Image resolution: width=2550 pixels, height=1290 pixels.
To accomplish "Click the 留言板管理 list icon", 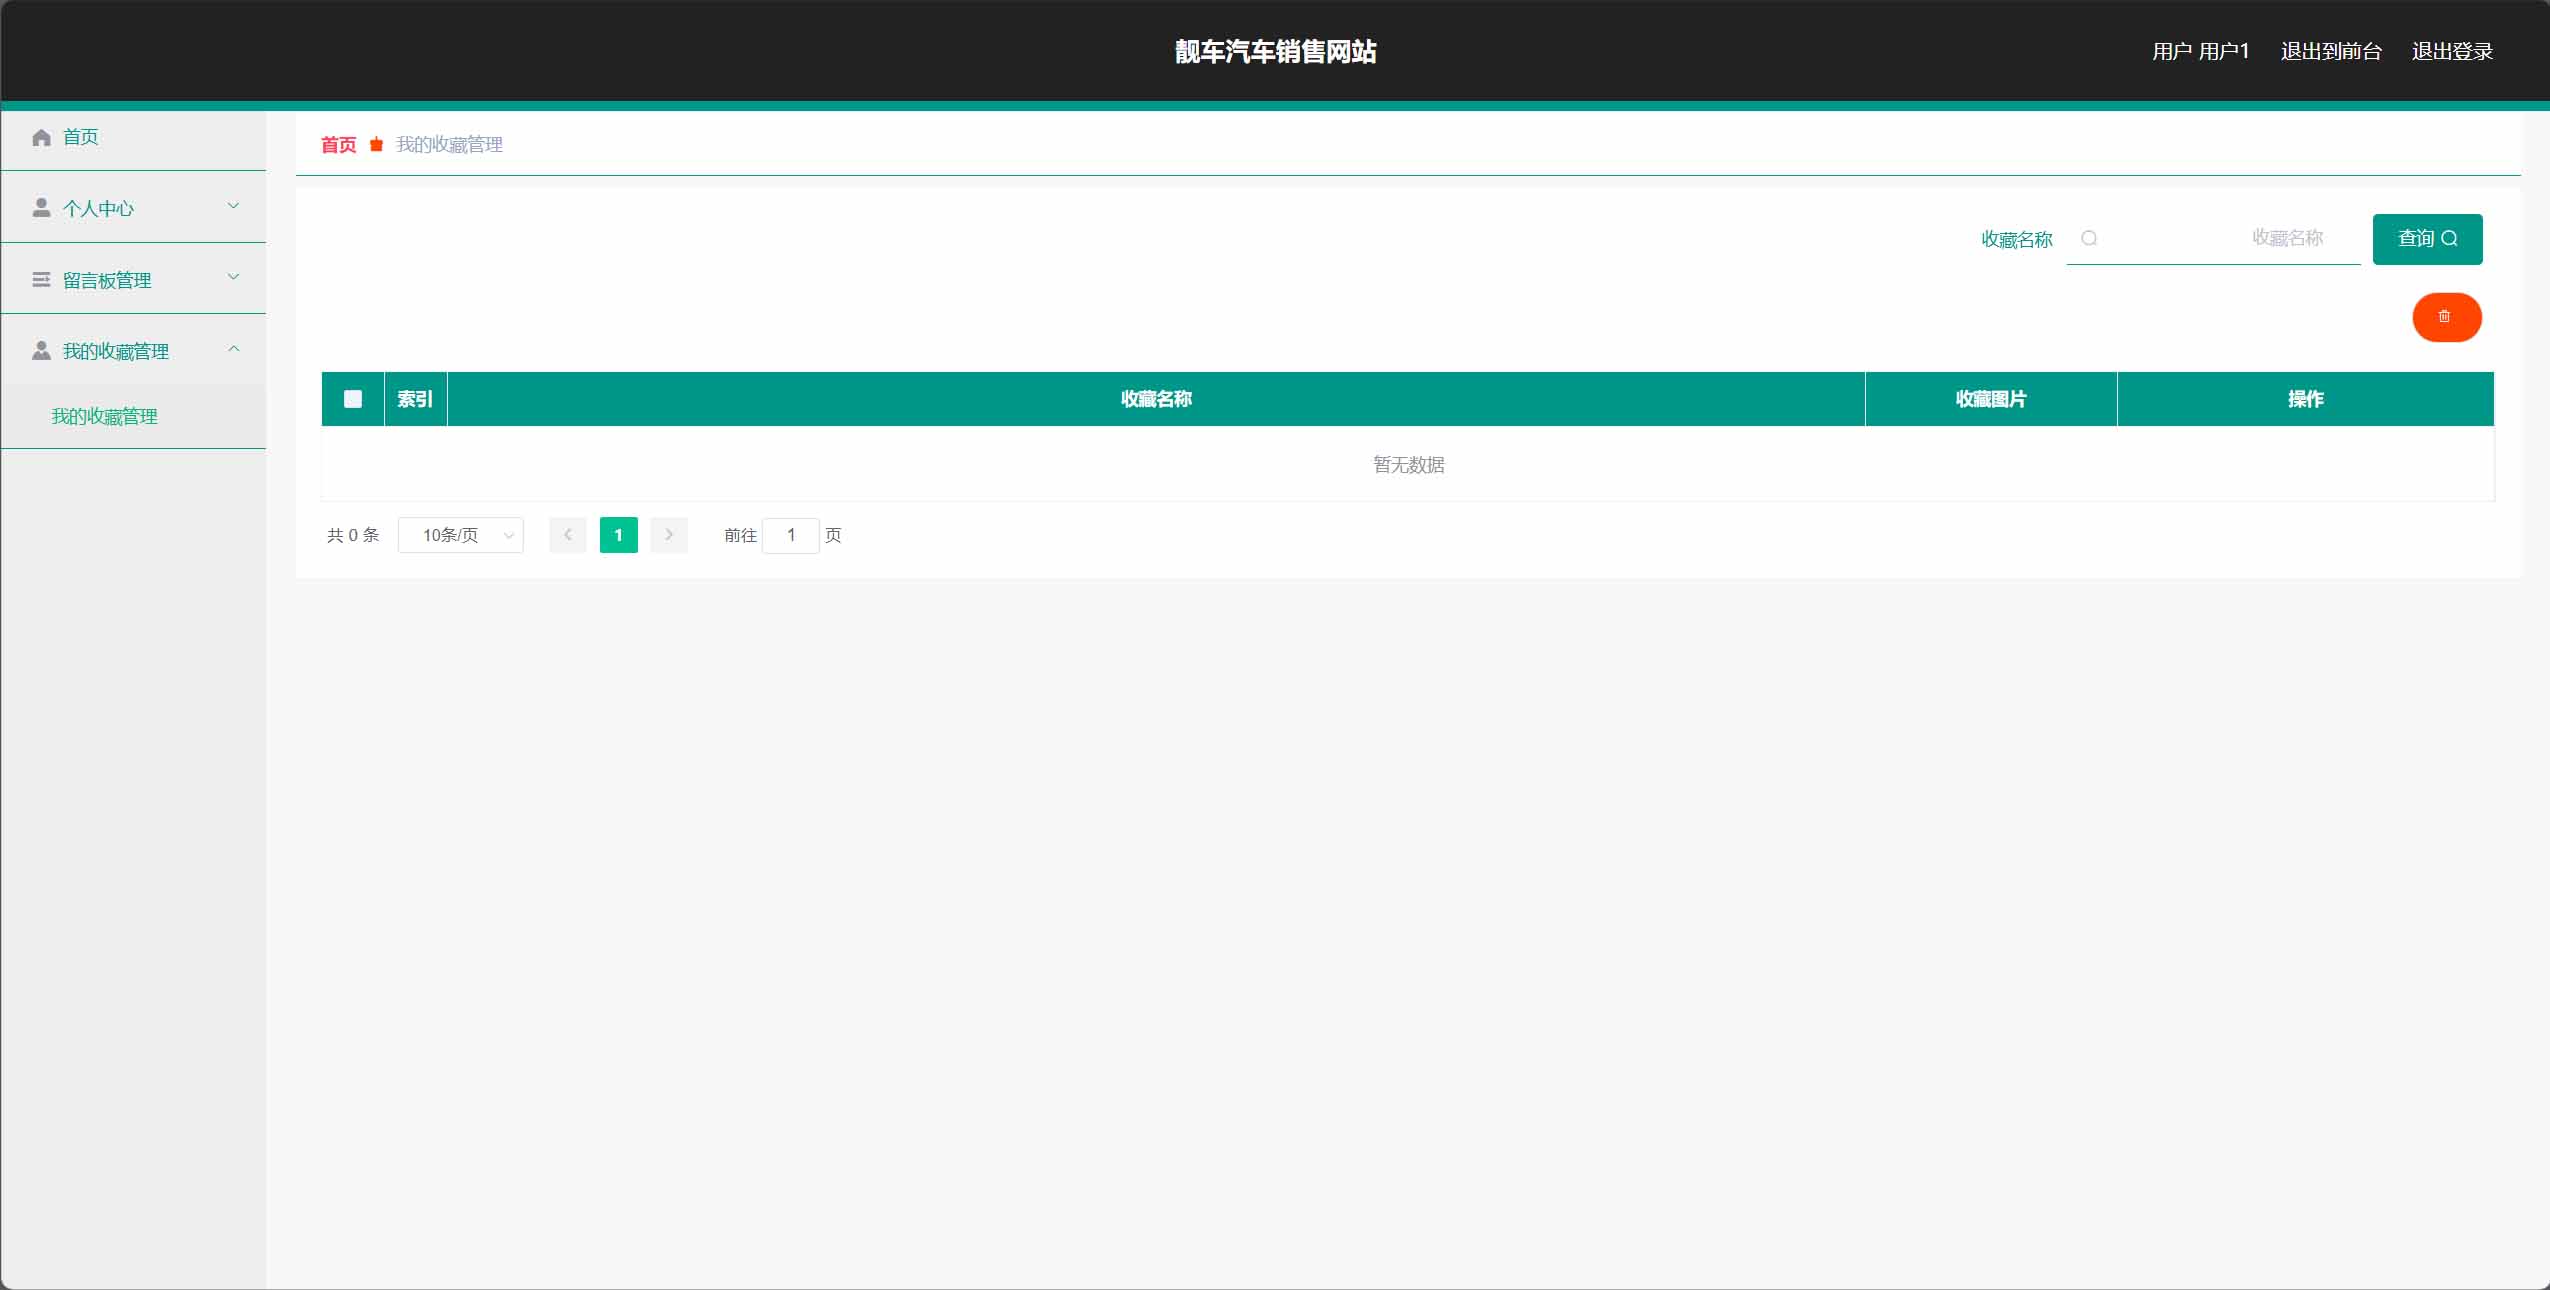I will point(41,280).
